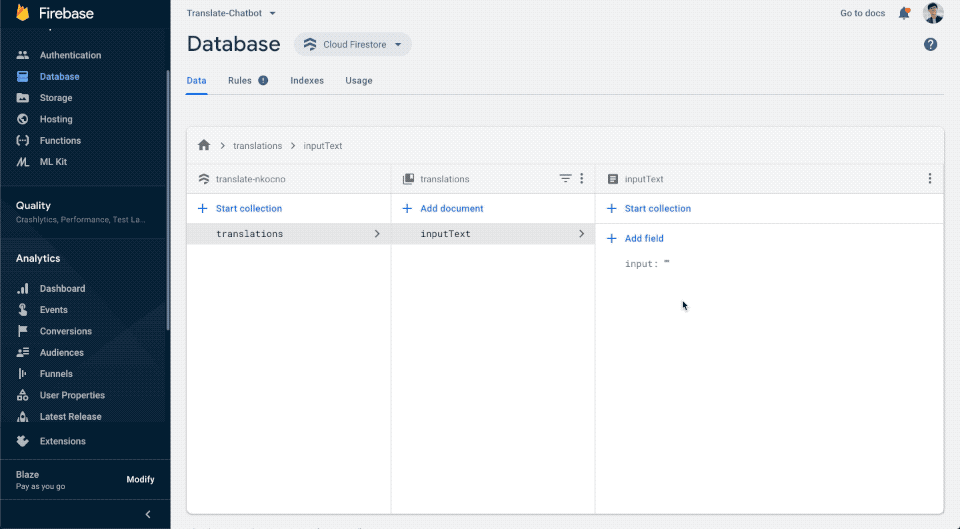The image size is (960, 529).
Task: Open notifications bell icon
Action: click(x=904, y=13)
